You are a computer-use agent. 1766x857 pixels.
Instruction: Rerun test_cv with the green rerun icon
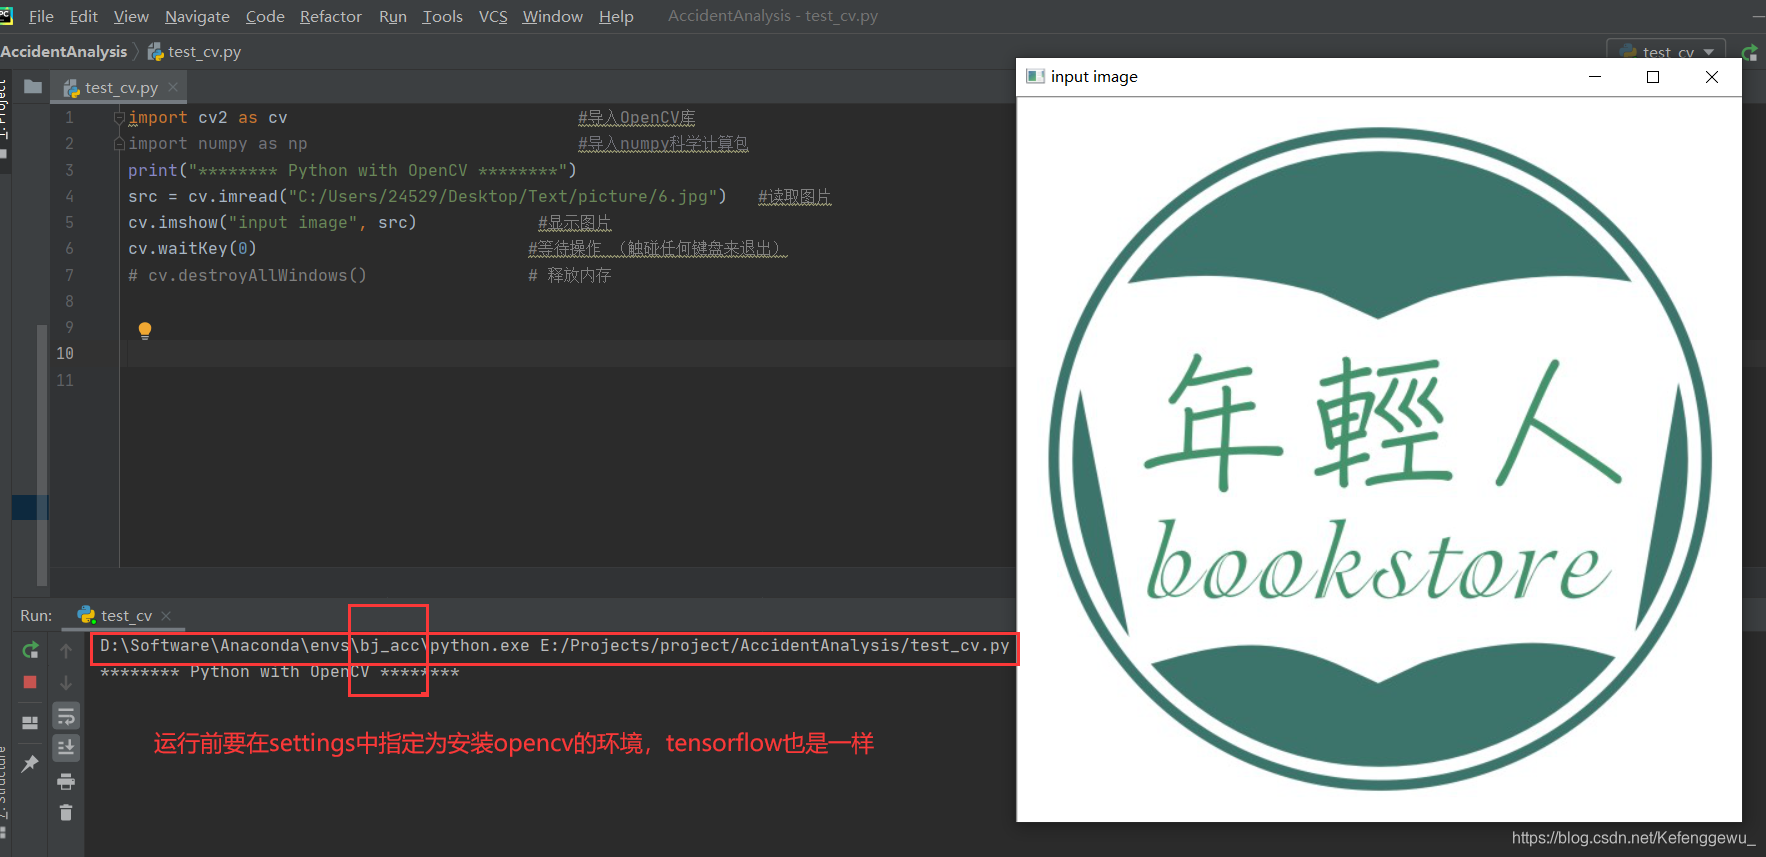click(30, 650)
